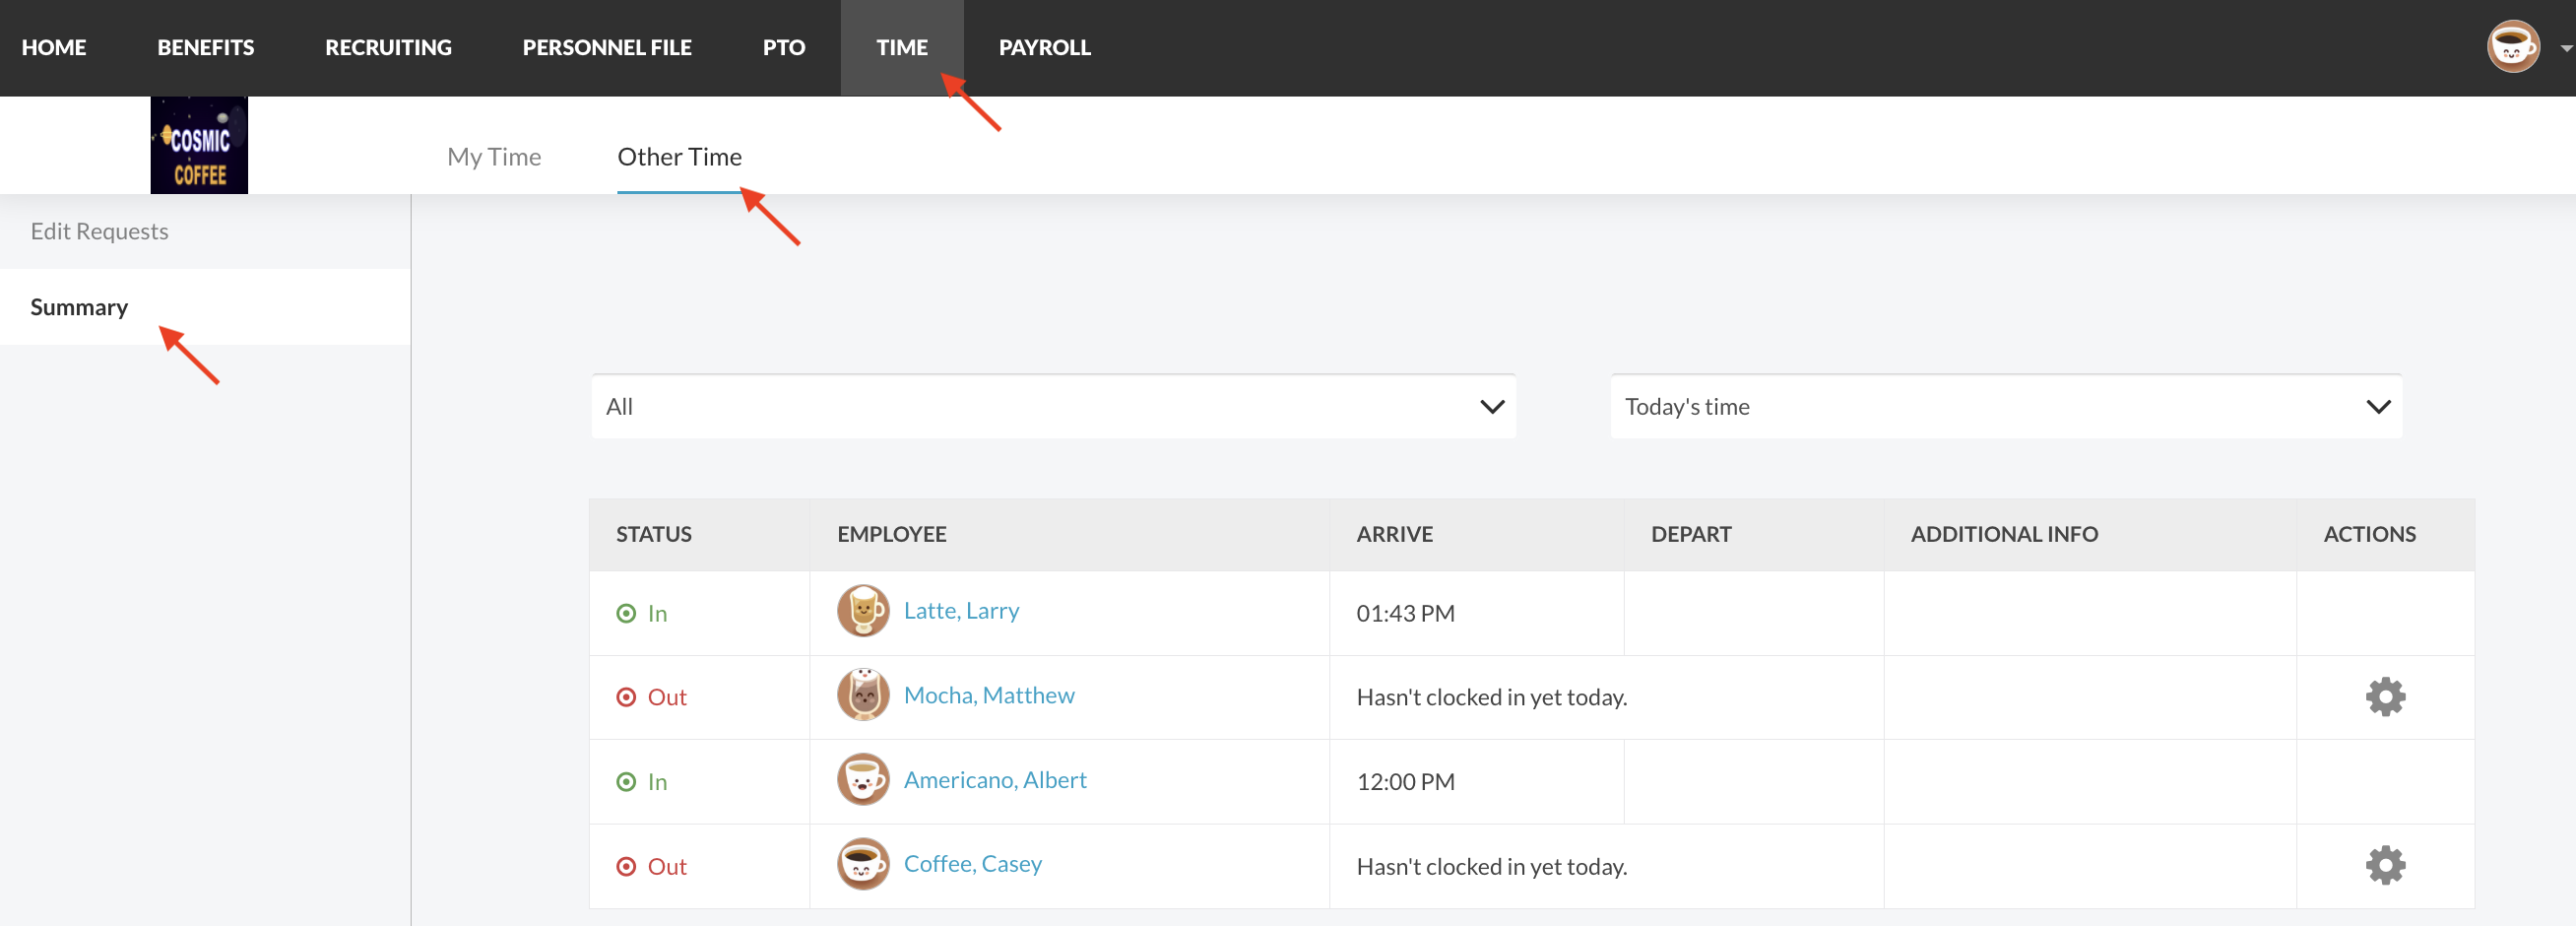Open the Americano, Albert employee link
Image resolution: width=2576 pixels, height=926 pixels.
(x=994, y=780)
